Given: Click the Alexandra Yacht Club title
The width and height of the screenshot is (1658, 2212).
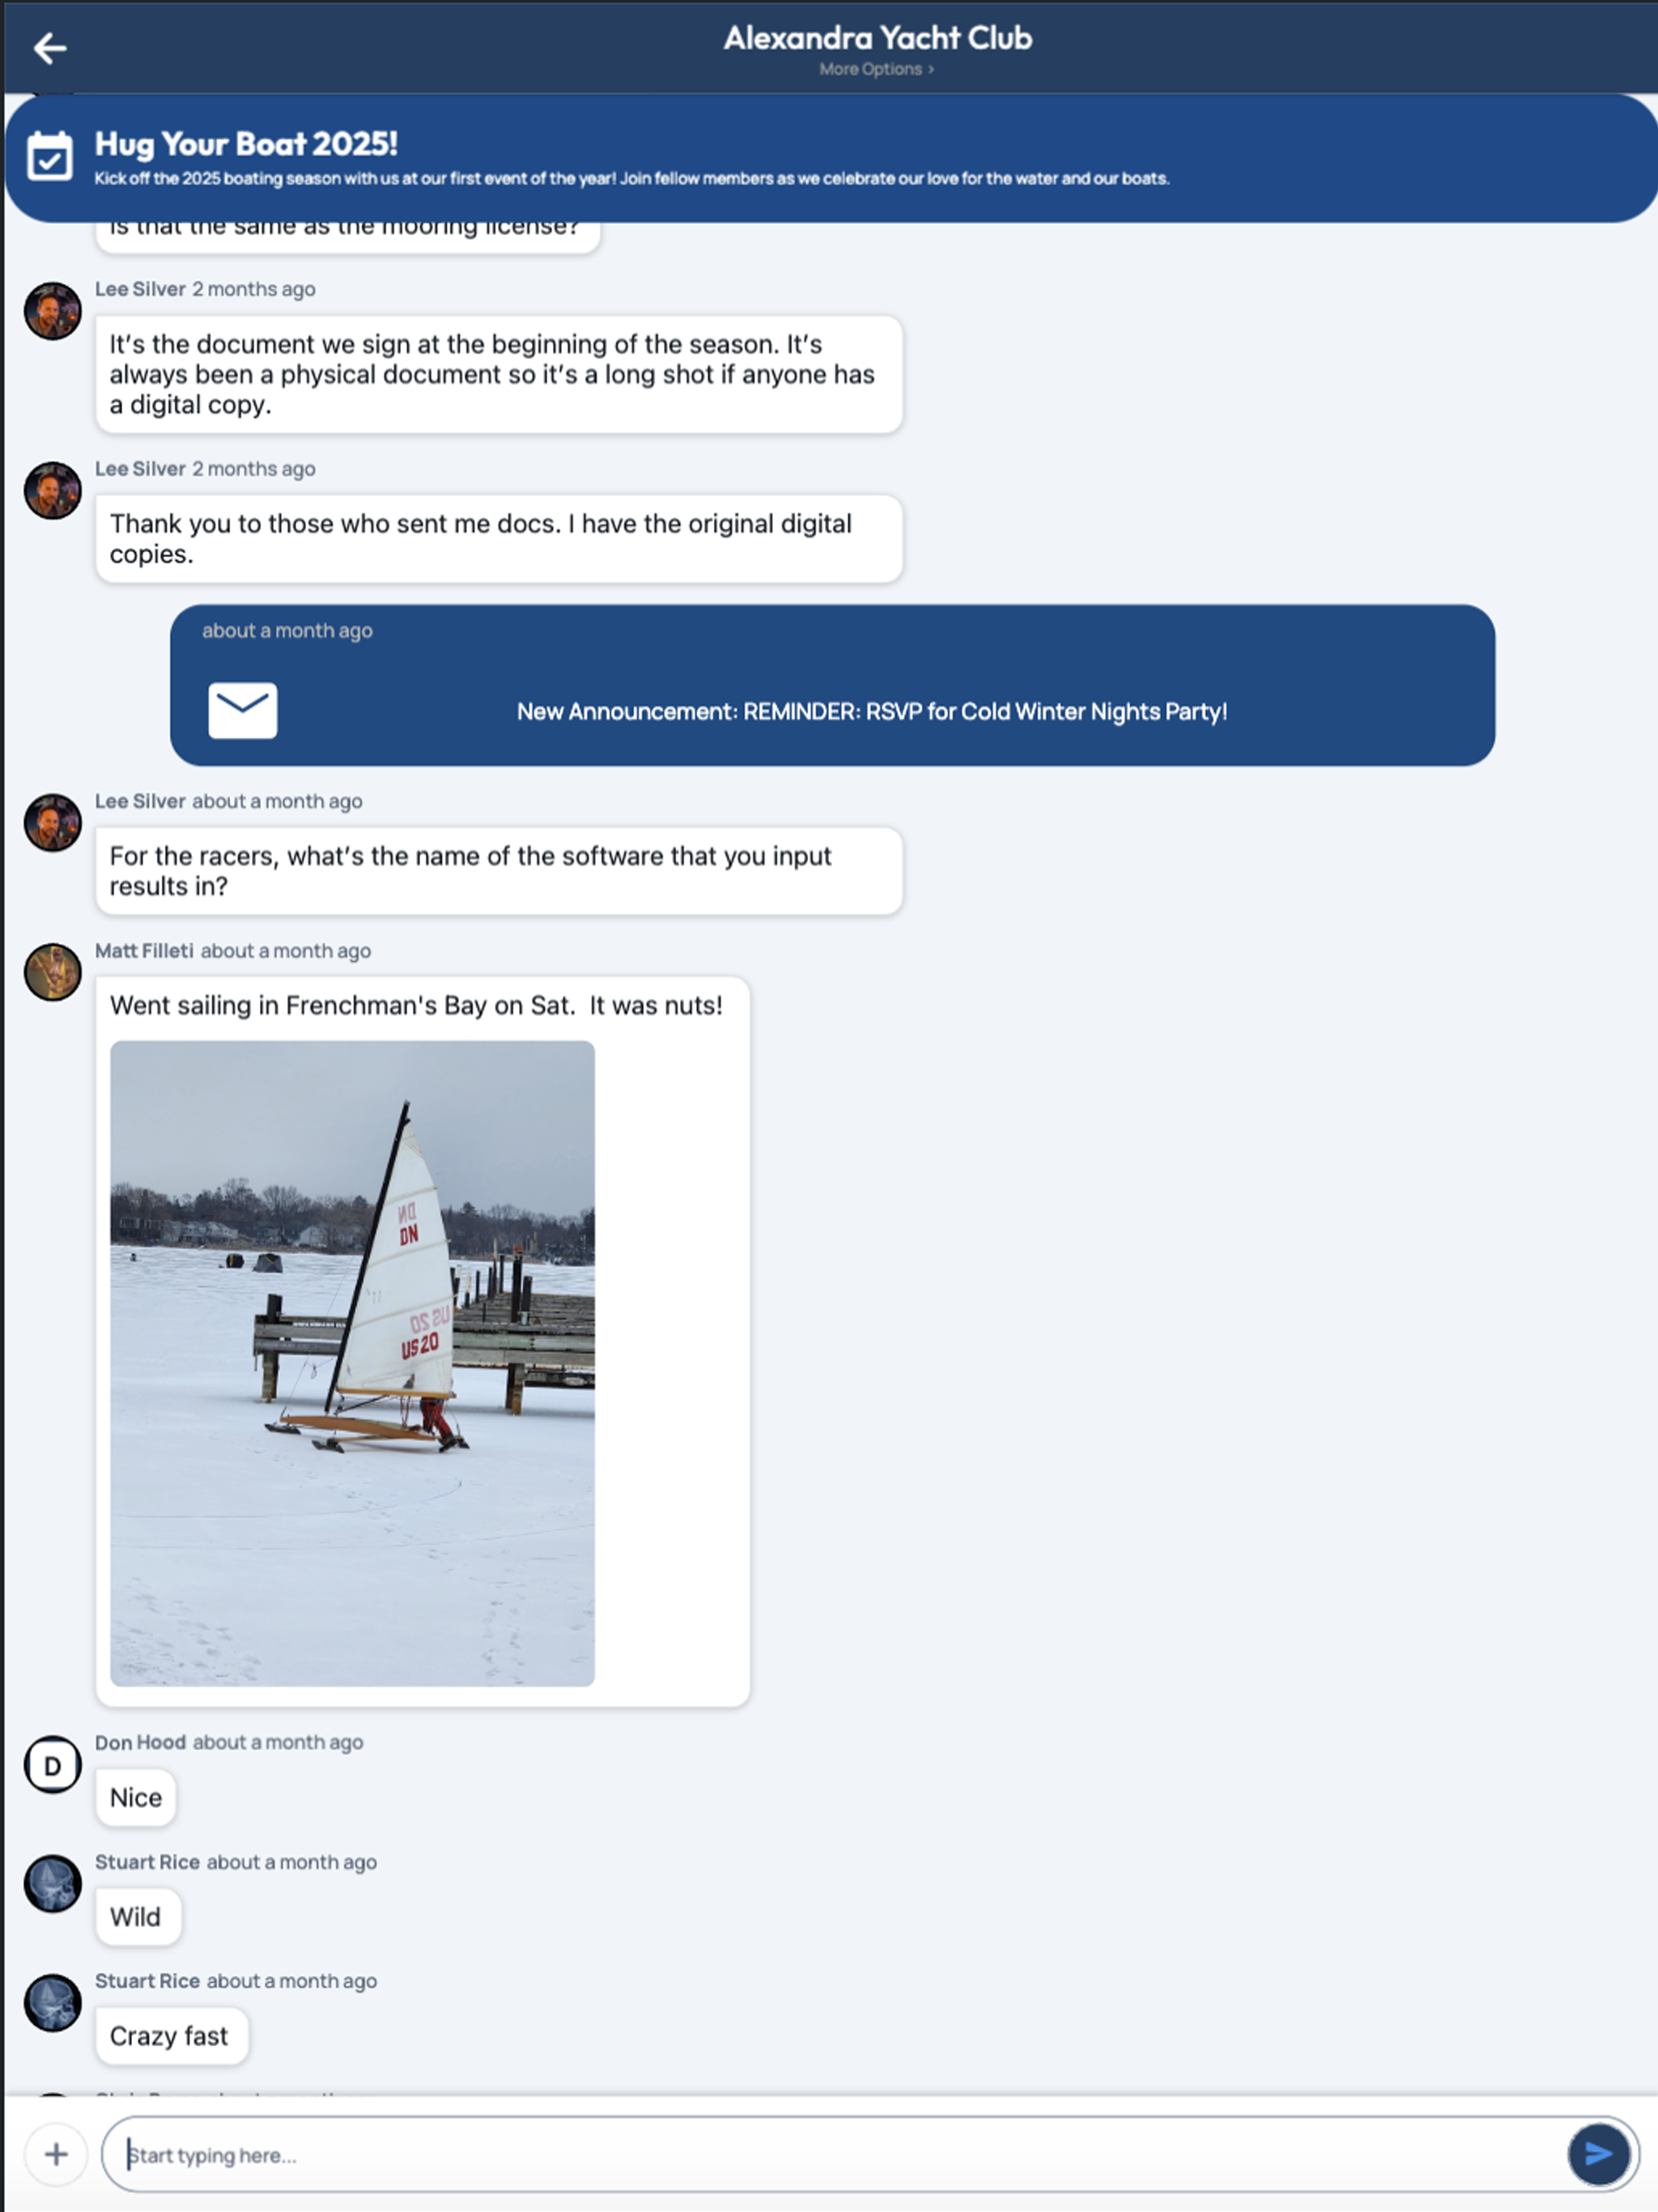Looking at the screenshot, I should pyautogui.click(x=877, y=38).
